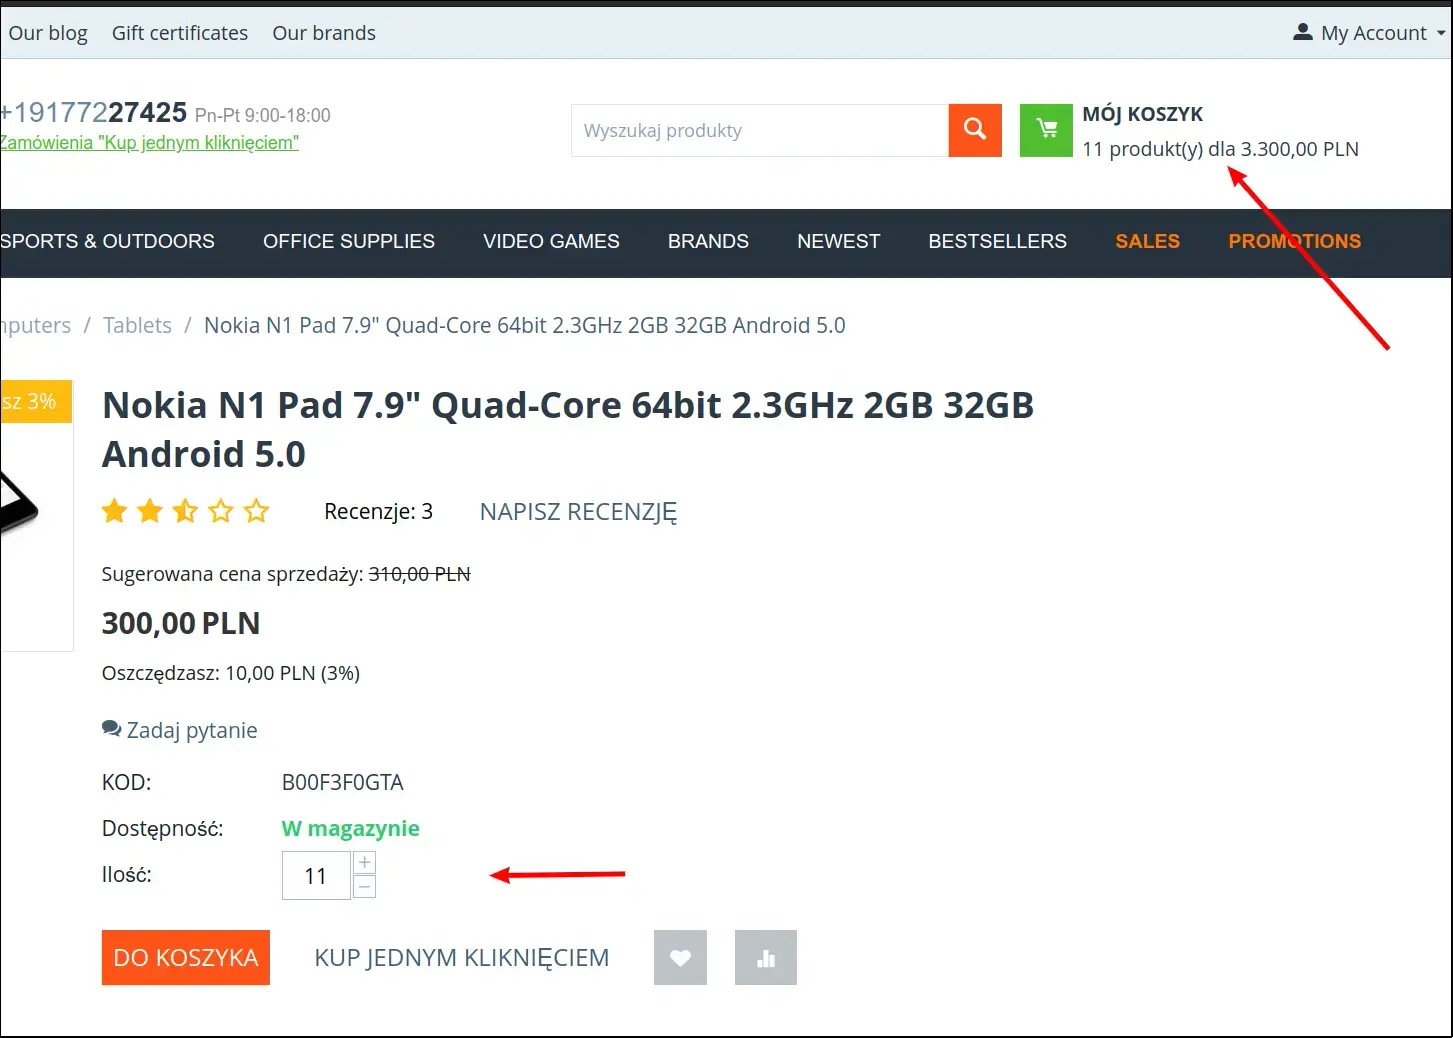
Task: Open the Sales menu item
Action: (1147, 241)
